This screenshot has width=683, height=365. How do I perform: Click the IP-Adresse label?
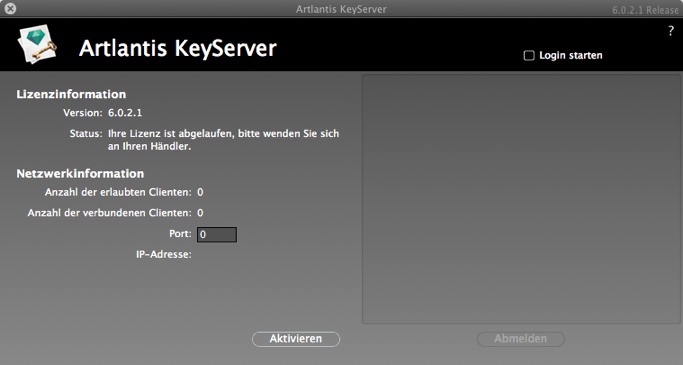tap(164, 254)
